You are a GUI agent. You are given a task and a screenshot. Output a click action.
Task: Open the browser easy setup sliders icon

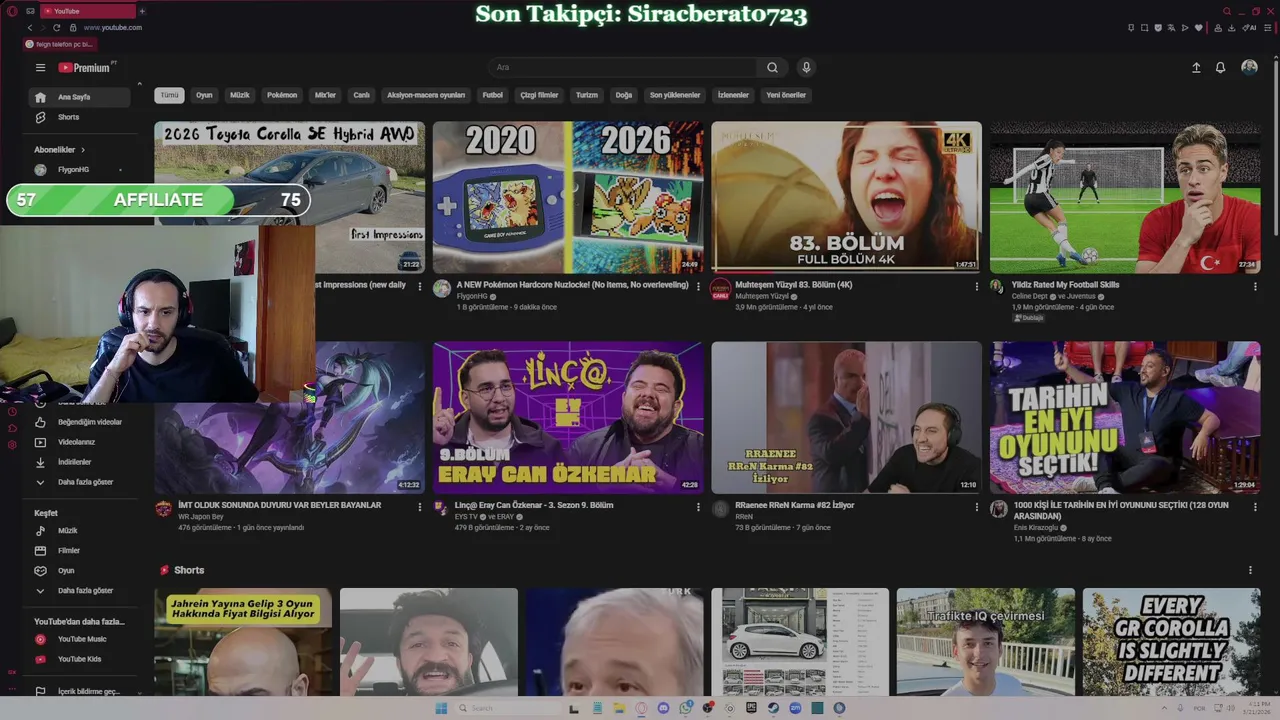(x=1267, y=27)
